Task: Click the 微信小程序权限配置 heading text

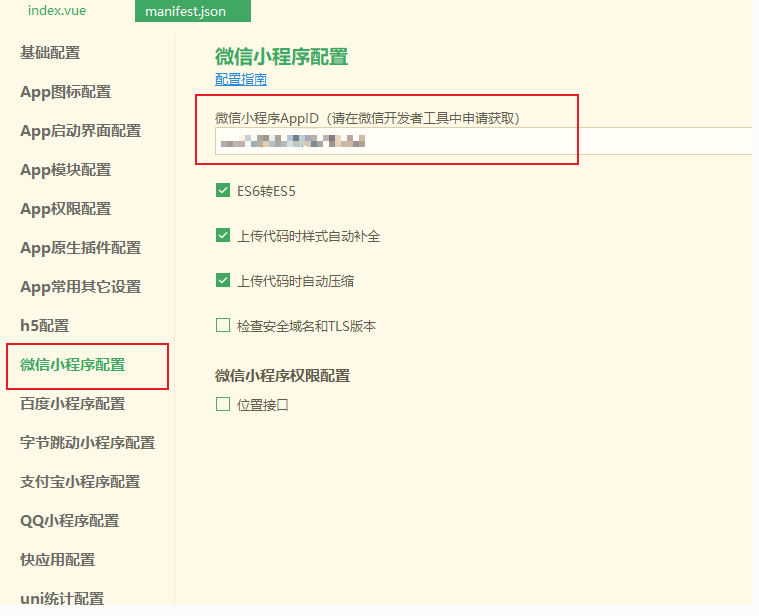Action: [x=283, y=376]
